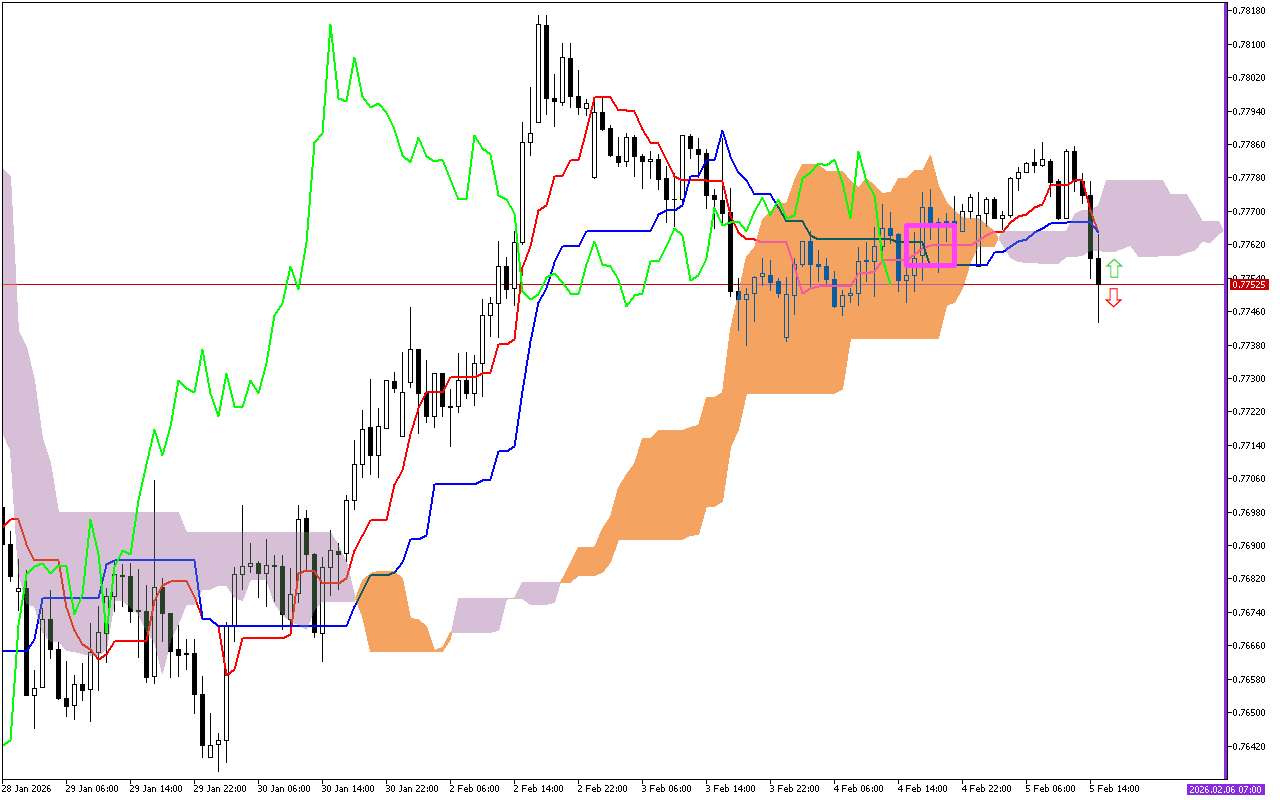This screenshot has width=1280, height=800.
Task: Click the red 0.77525 price tag
Action: click(1249, 285)
